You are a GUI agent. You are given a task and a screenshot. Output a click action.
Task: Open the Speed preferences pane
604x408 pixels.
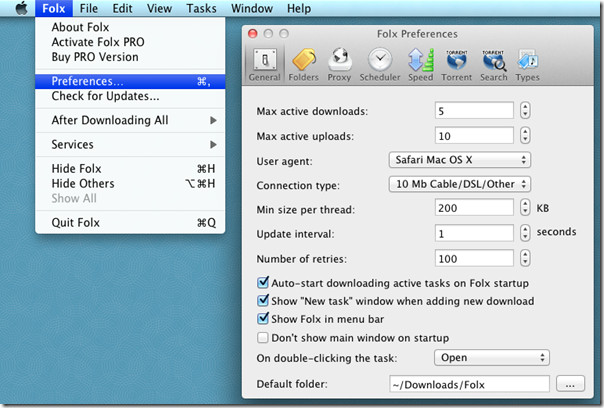click(x=421, y=65)
